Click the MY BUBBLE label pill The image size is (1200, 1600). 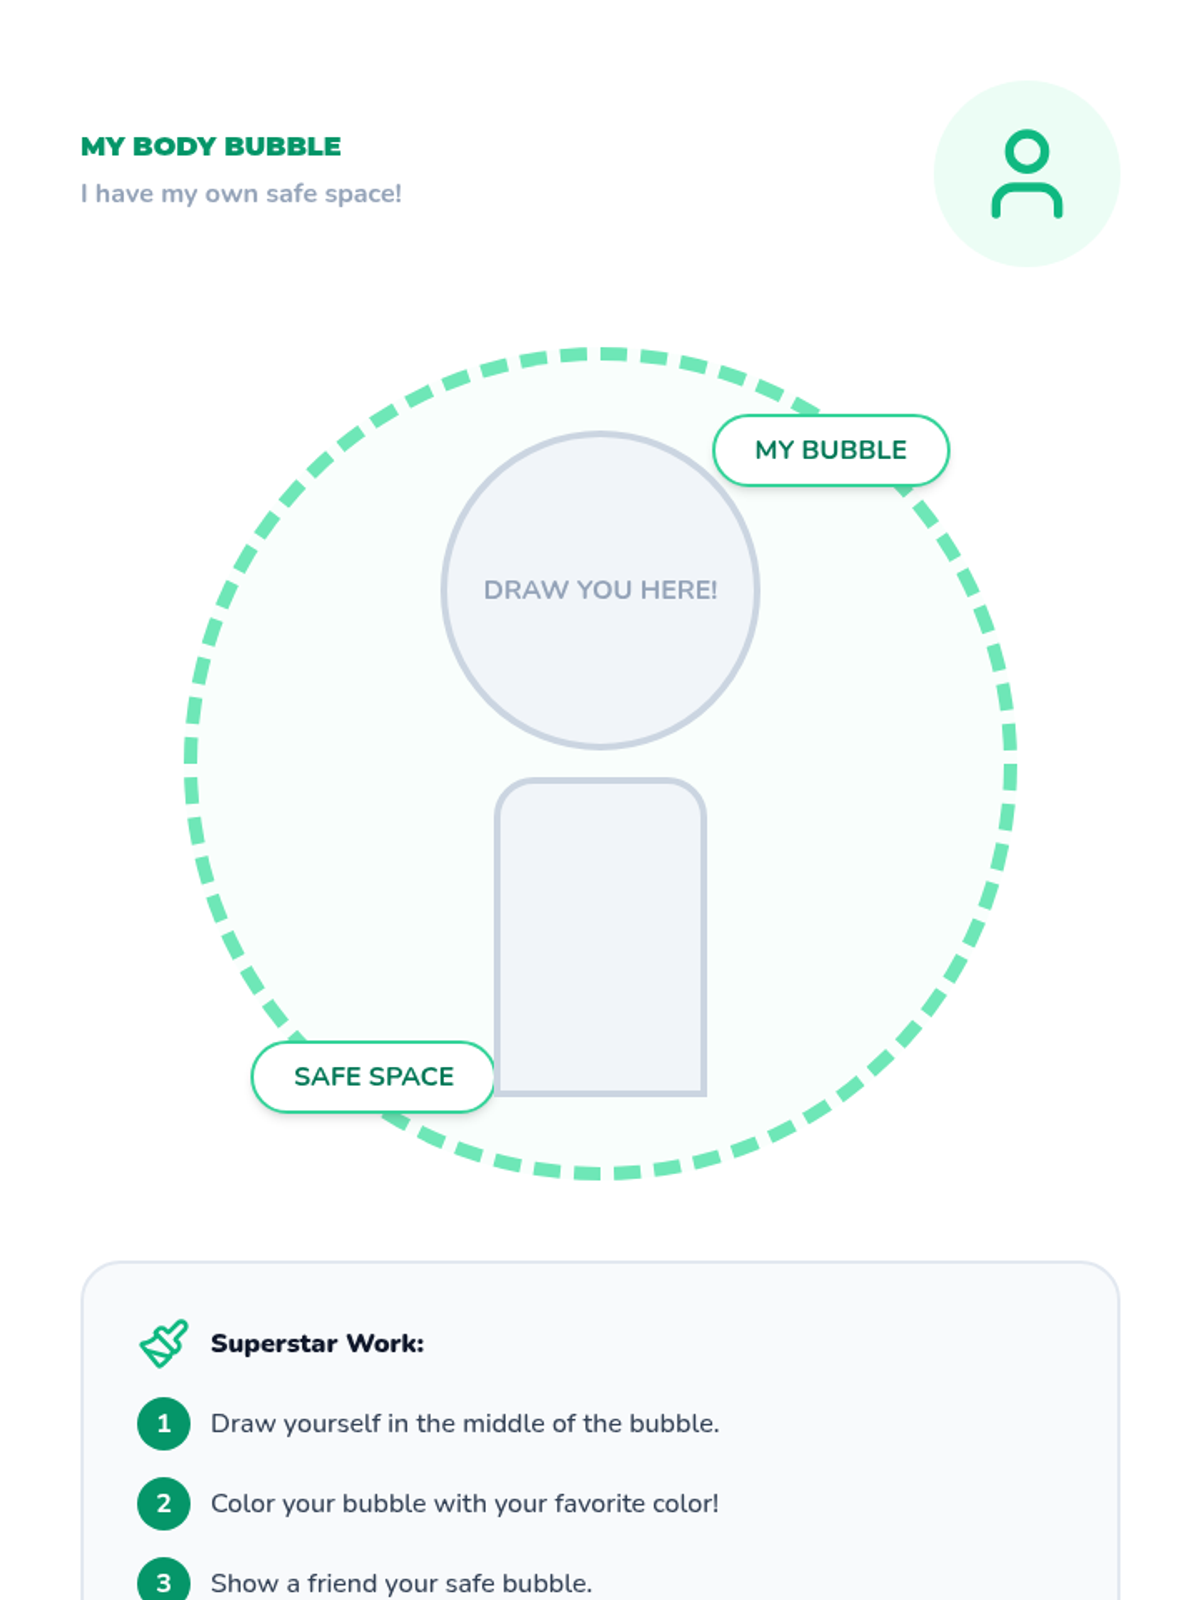(831, 450)
